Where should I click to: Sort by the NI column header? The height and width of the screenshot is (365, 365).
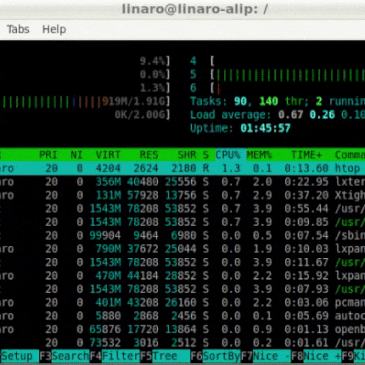coord(76,155)
